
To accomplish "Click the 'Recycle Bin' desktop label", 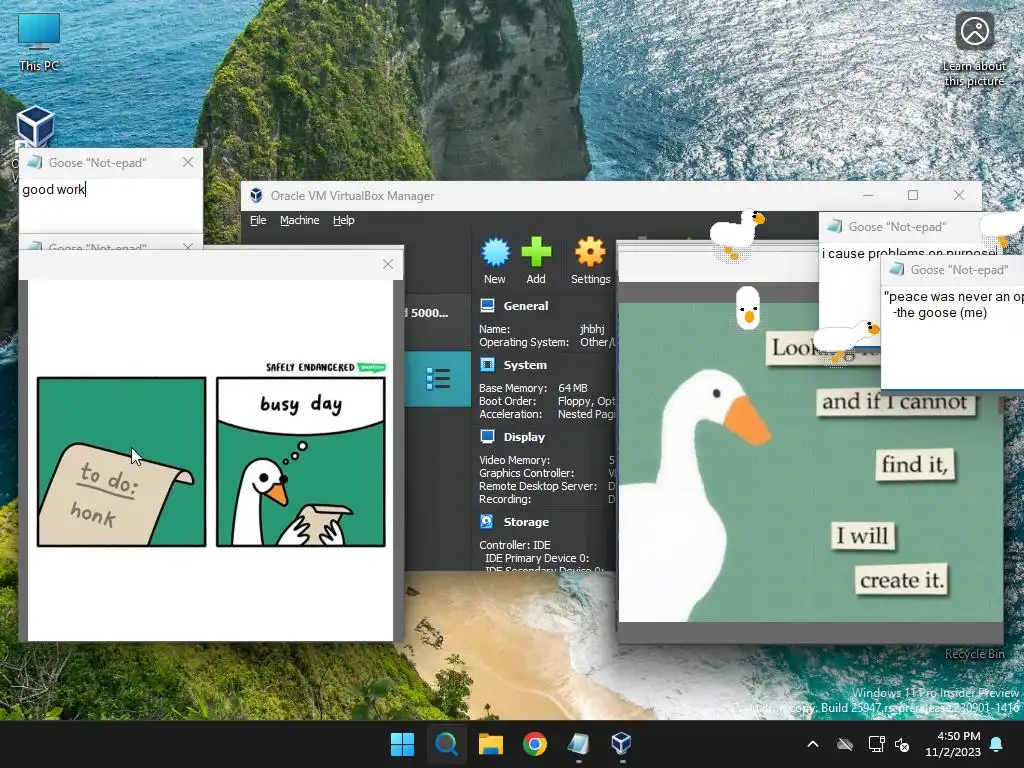I will (x=974, y=654).
